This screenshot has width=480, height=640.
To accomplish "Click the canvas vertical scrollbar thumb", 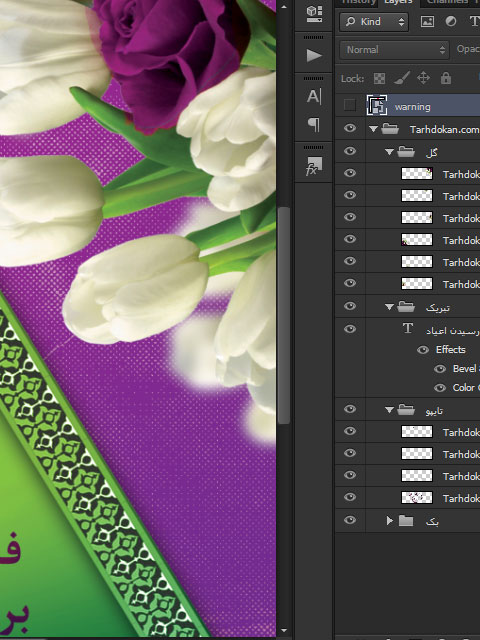I will click(x=284, y=316).
